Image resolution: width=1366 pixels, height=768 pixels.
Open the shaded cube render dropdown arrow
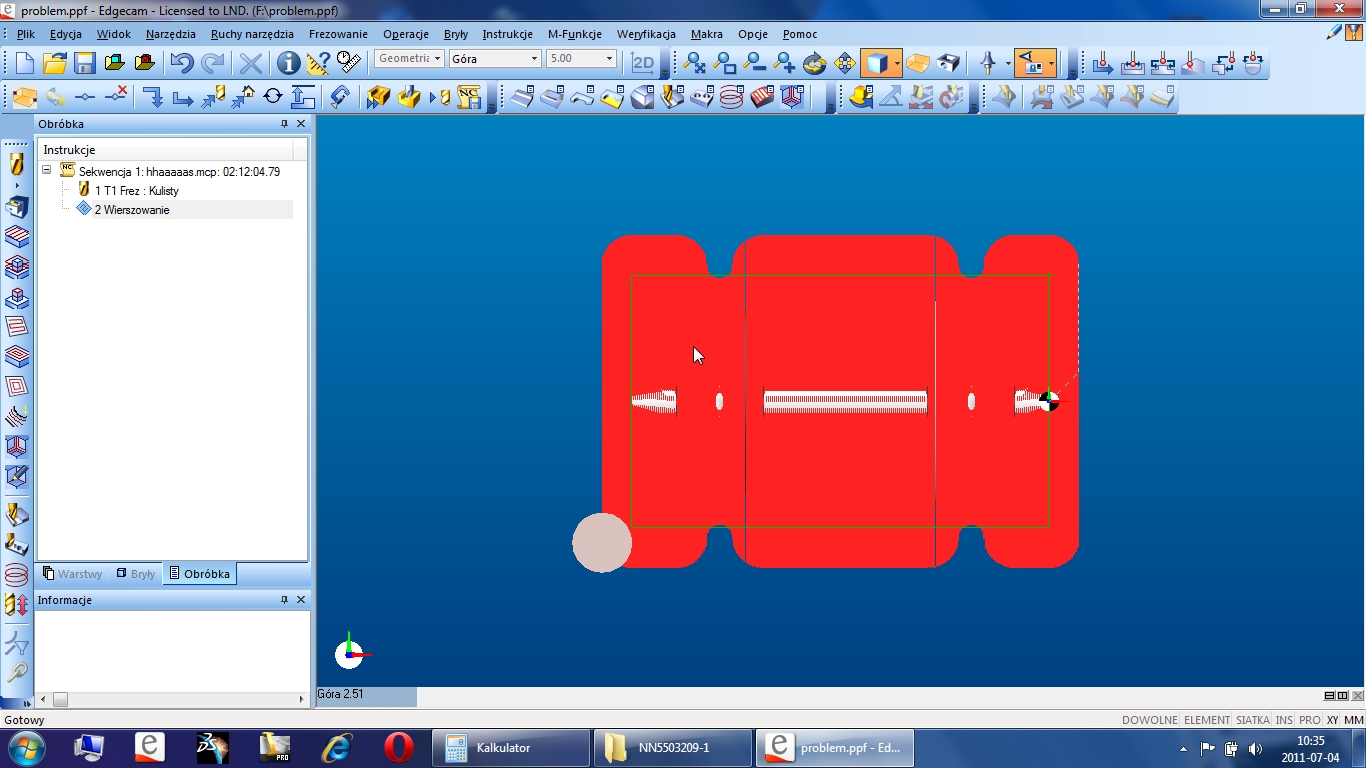pos(897,63)
